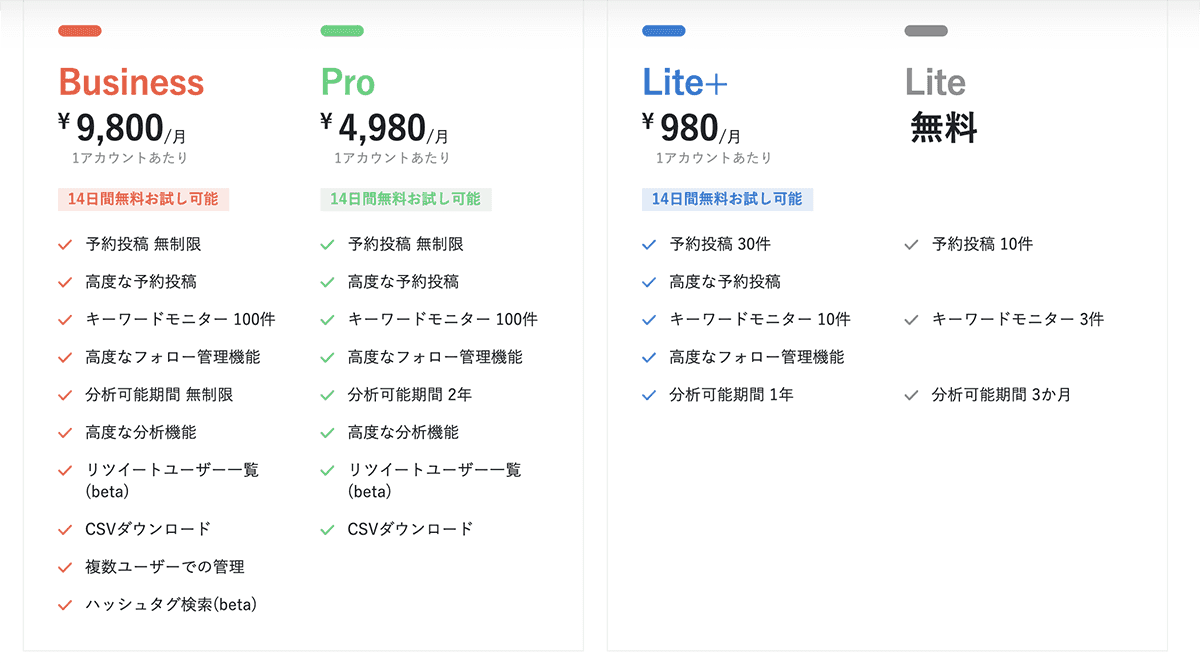
Task: Click the blue 14日間無料お試し可能 badge under Lite+
Action: tap(728, 199)
